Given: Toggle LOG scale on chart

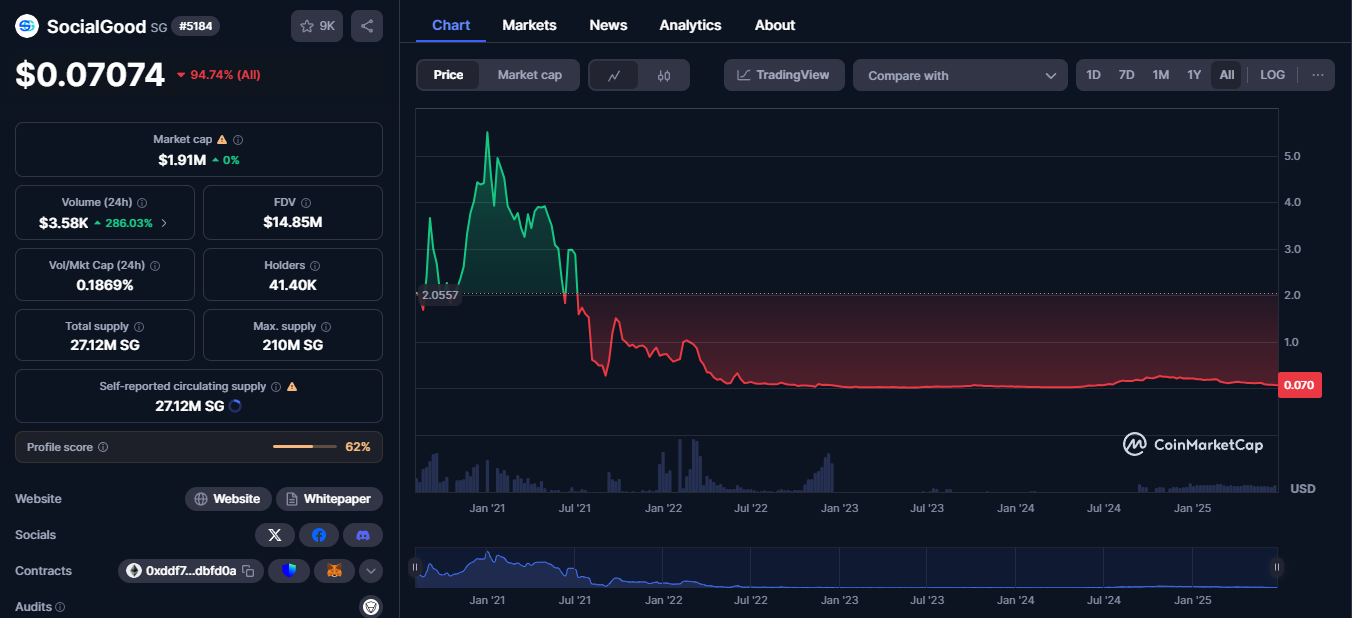Looking at the screenshot, I should point(1272,75).
